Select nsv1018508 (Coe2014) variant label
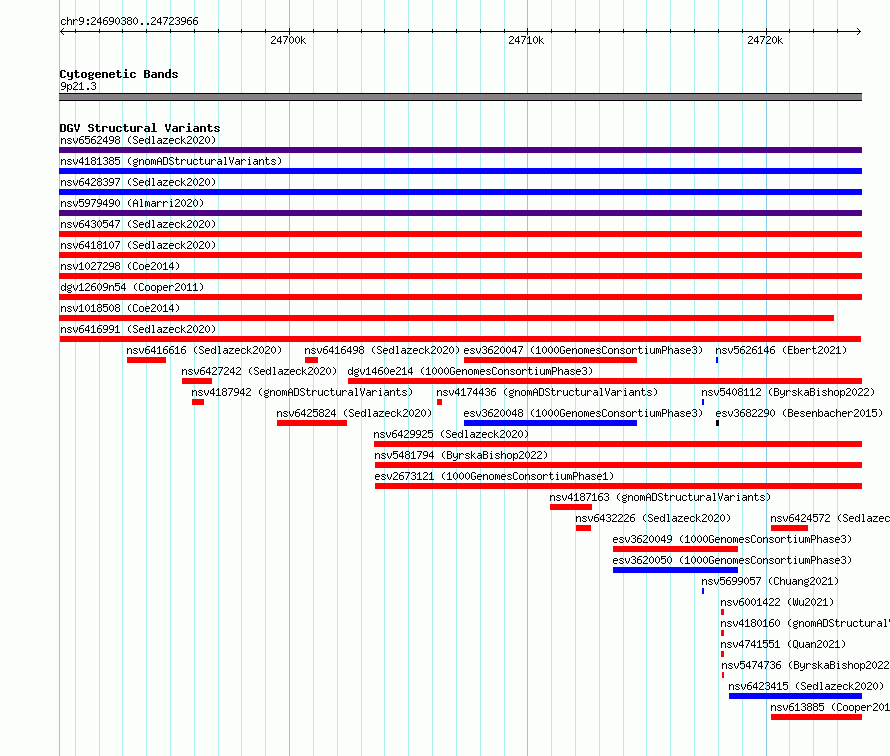 [120, 308]
